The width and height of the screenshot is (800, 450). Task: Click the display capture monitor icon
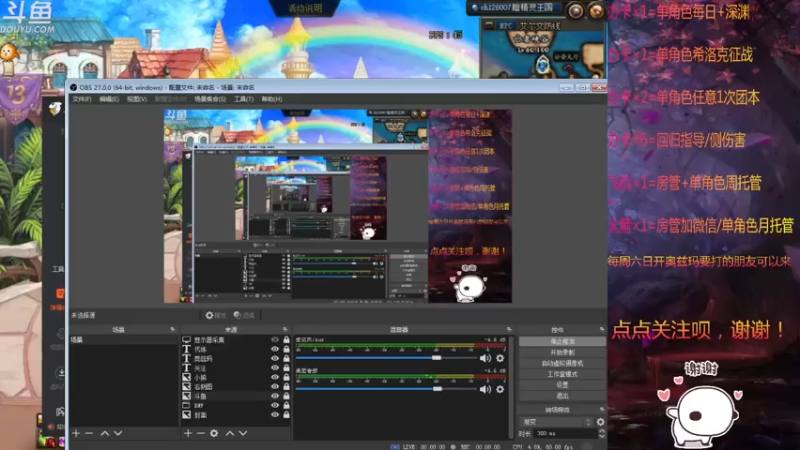(x=187, y=340)
